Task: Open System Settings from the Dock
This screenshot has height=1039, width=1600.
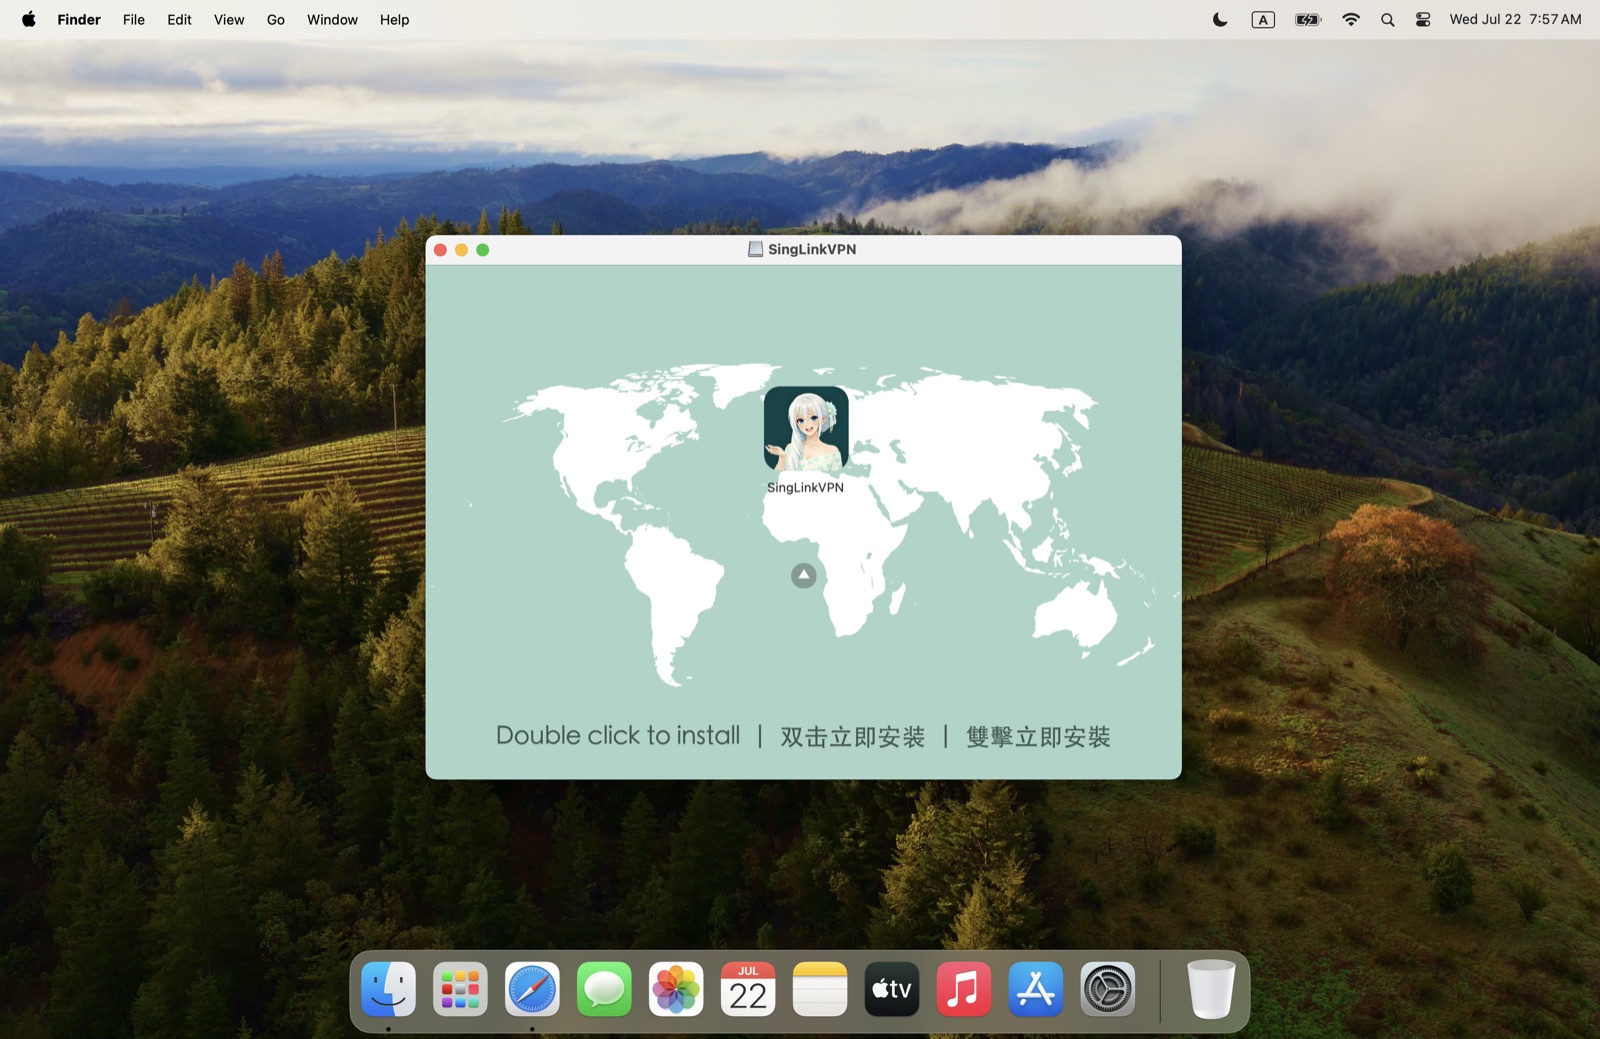Action: pyautogui.click(x=1108, y=989)
